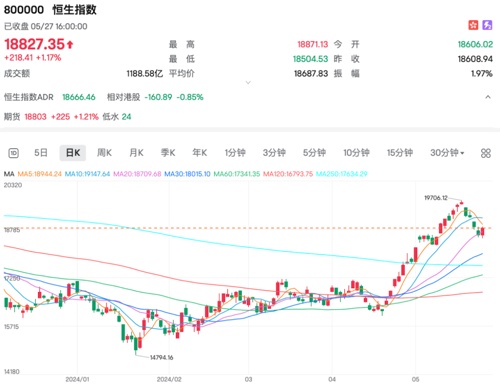This screenshot has height=388, width=500.
Task: Click the MA120:16793.75 indicator value
Action: 288,174
